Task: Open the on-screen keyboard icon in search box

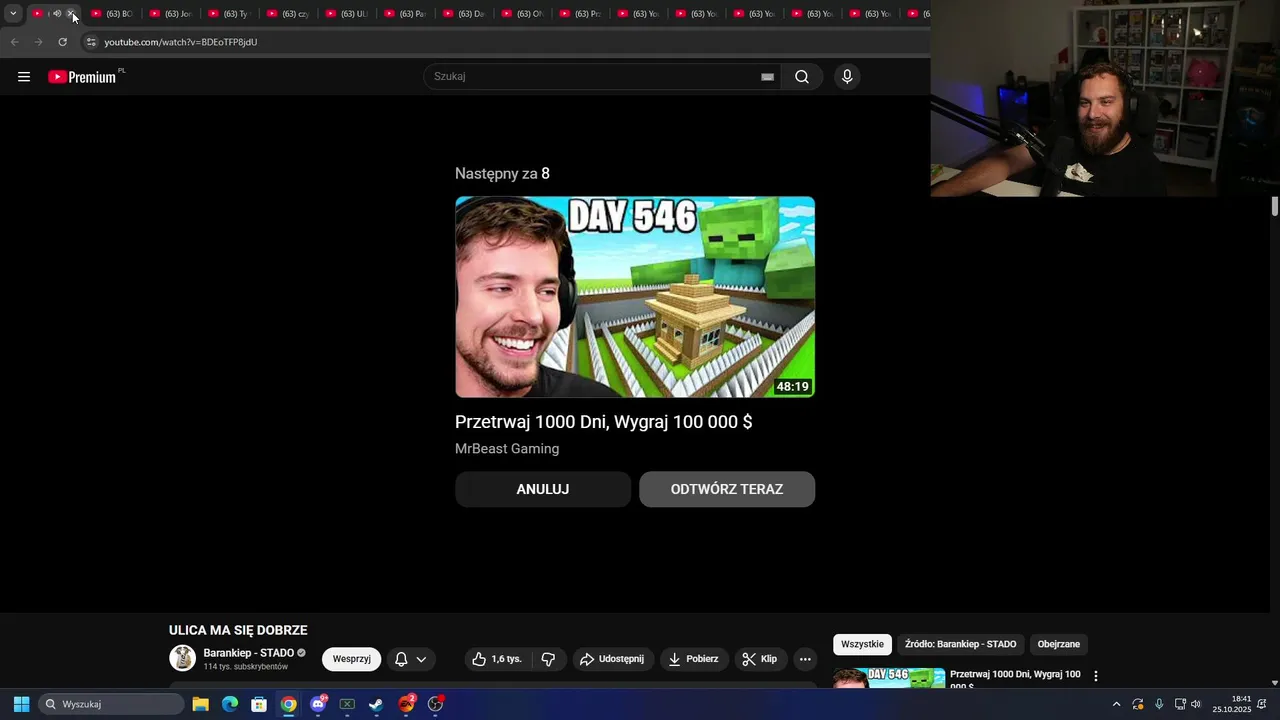Action: pyautogui.click(x=767, y=77)
